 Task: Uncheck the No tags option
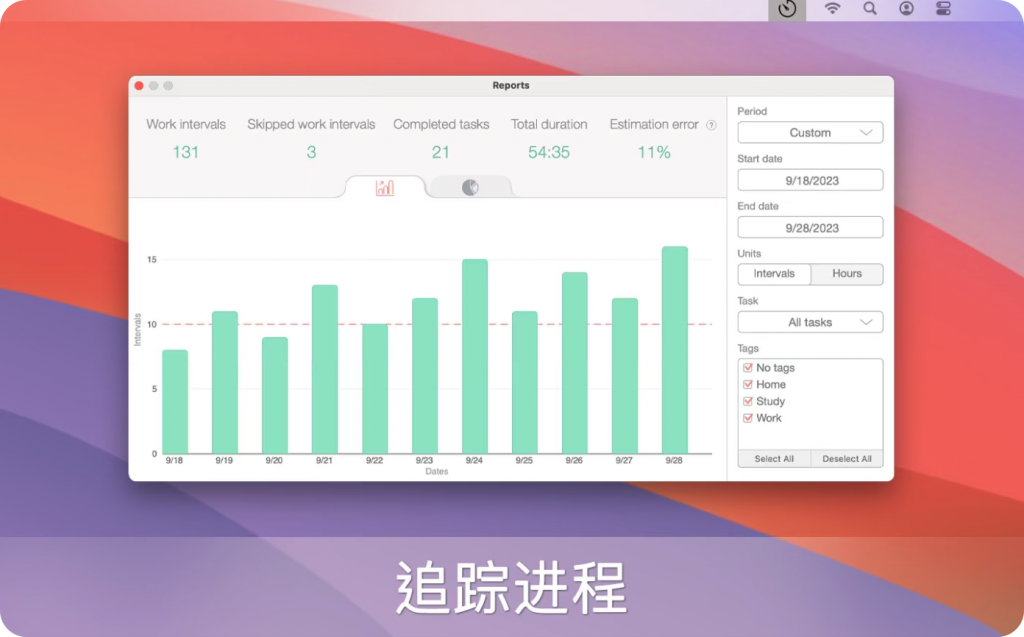[748, 367]
